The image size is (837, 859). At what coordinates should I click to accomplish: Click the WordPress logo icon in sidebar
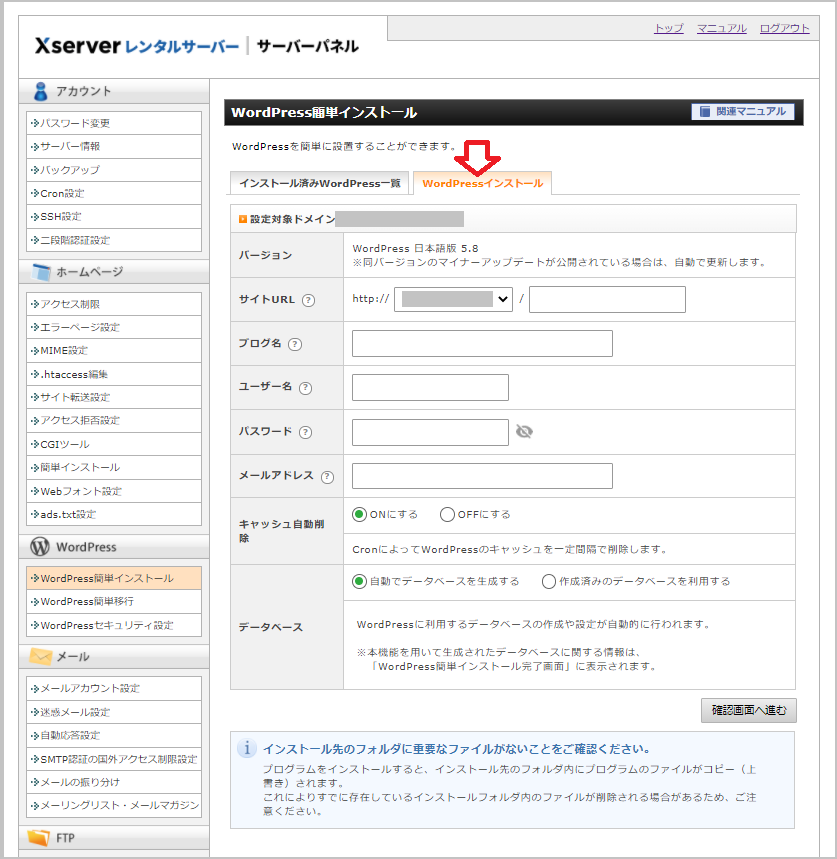click(40, 547)
